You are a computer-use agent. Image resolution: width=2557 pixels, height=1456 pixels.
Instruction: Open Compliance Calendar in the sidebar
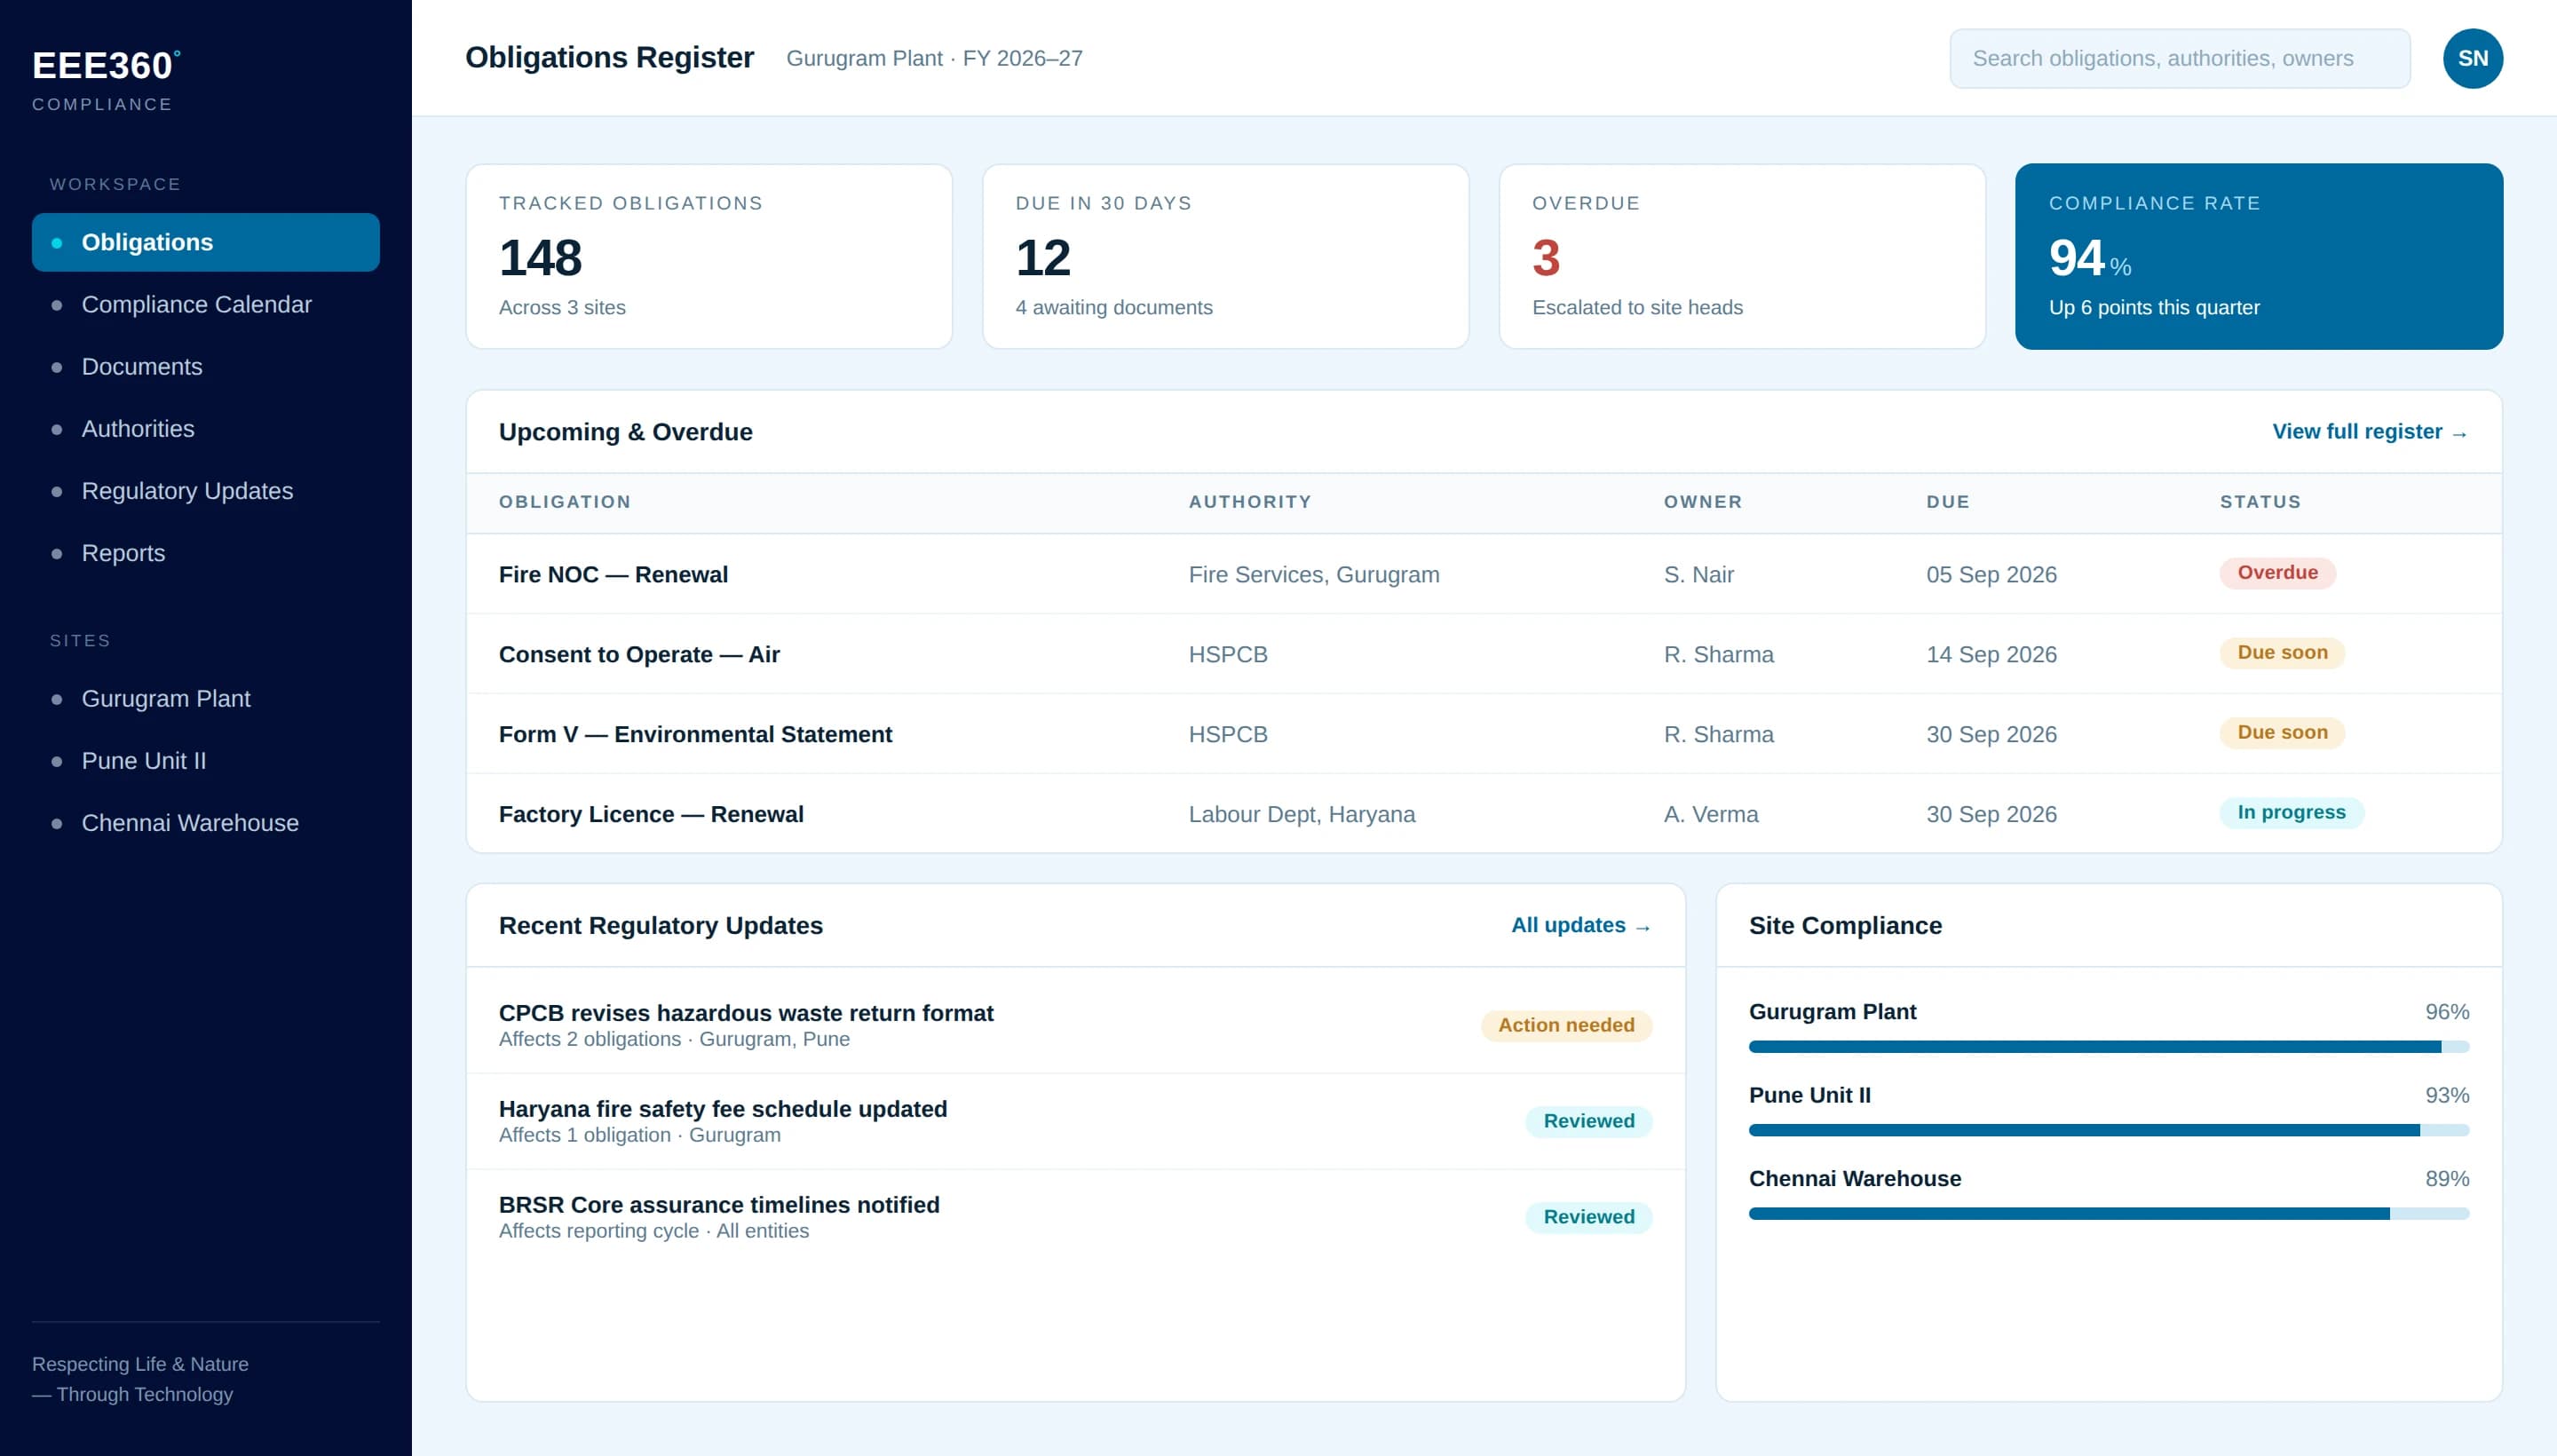[205, 304]
